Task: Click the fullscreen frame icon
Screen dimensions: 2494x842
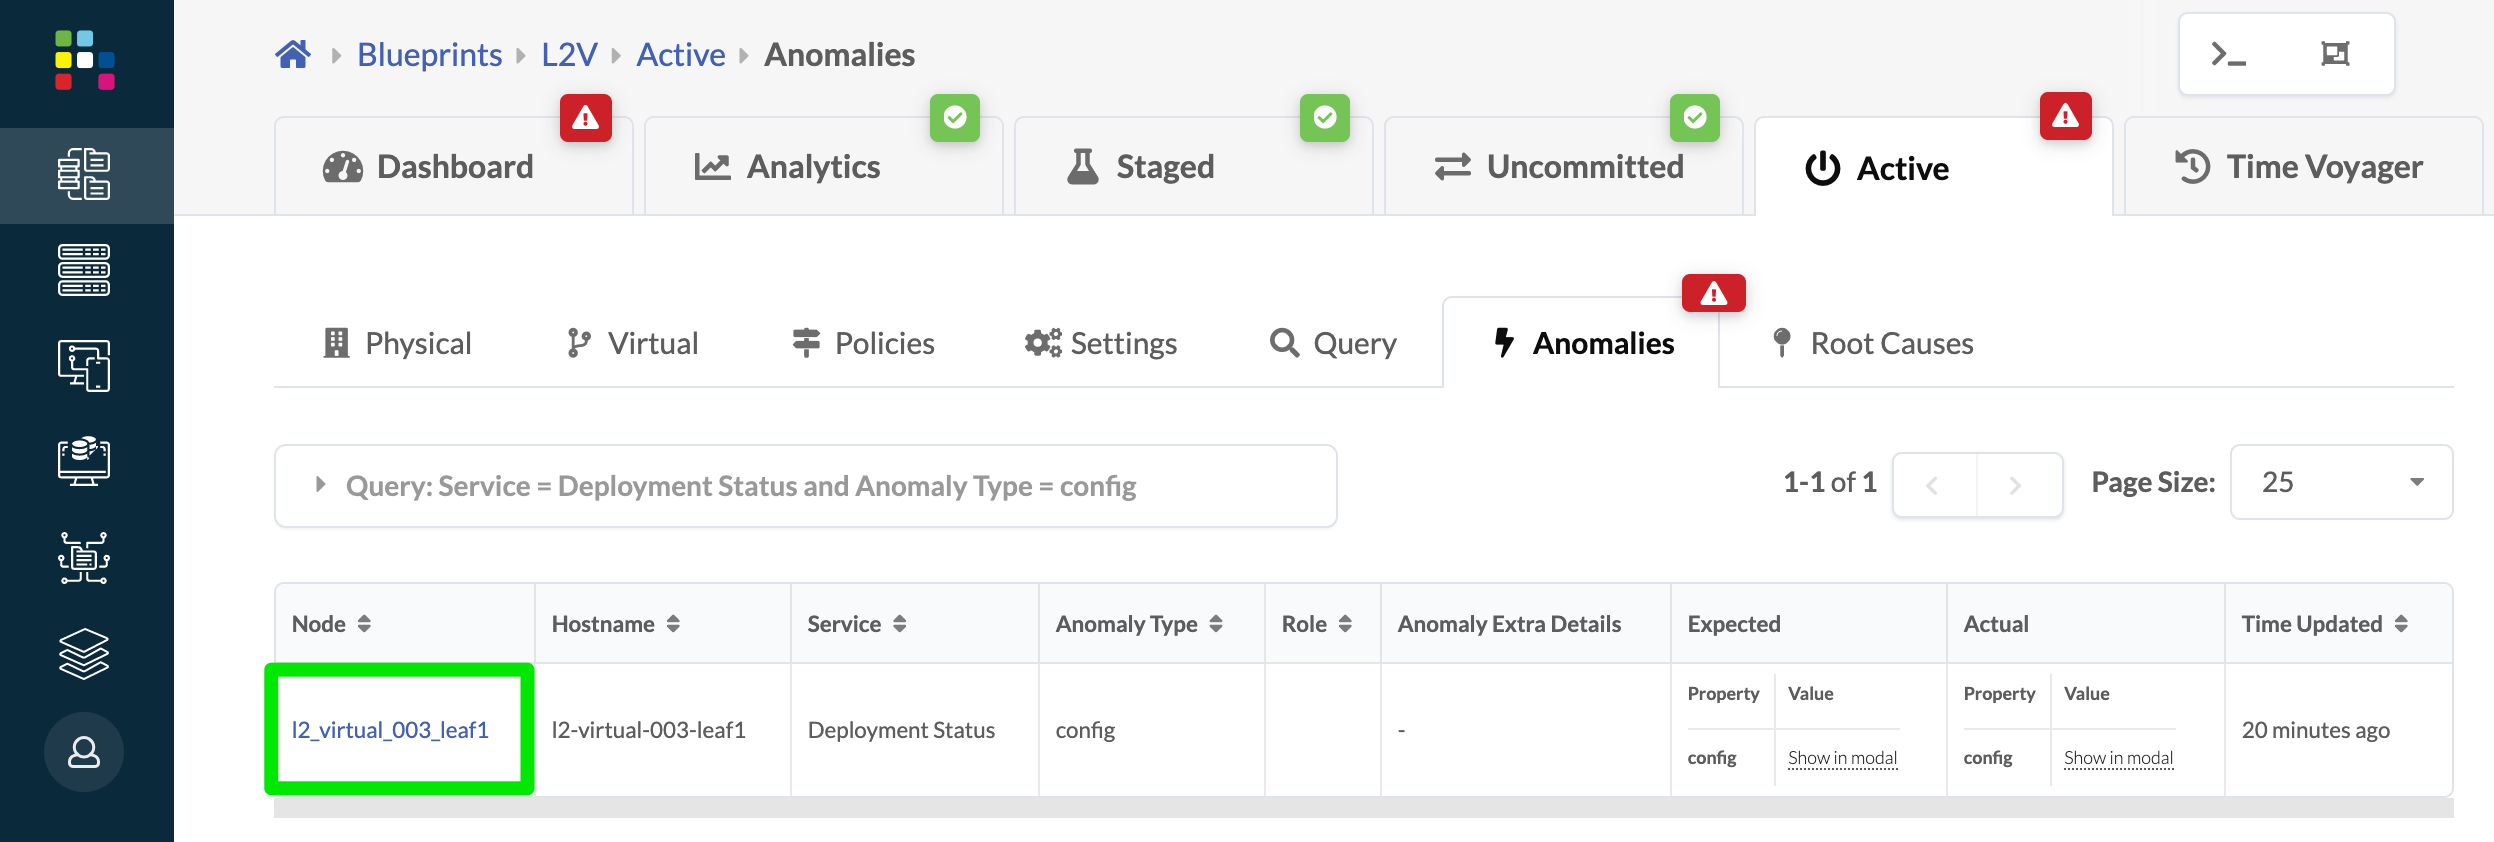Action: coord(2335,54)
